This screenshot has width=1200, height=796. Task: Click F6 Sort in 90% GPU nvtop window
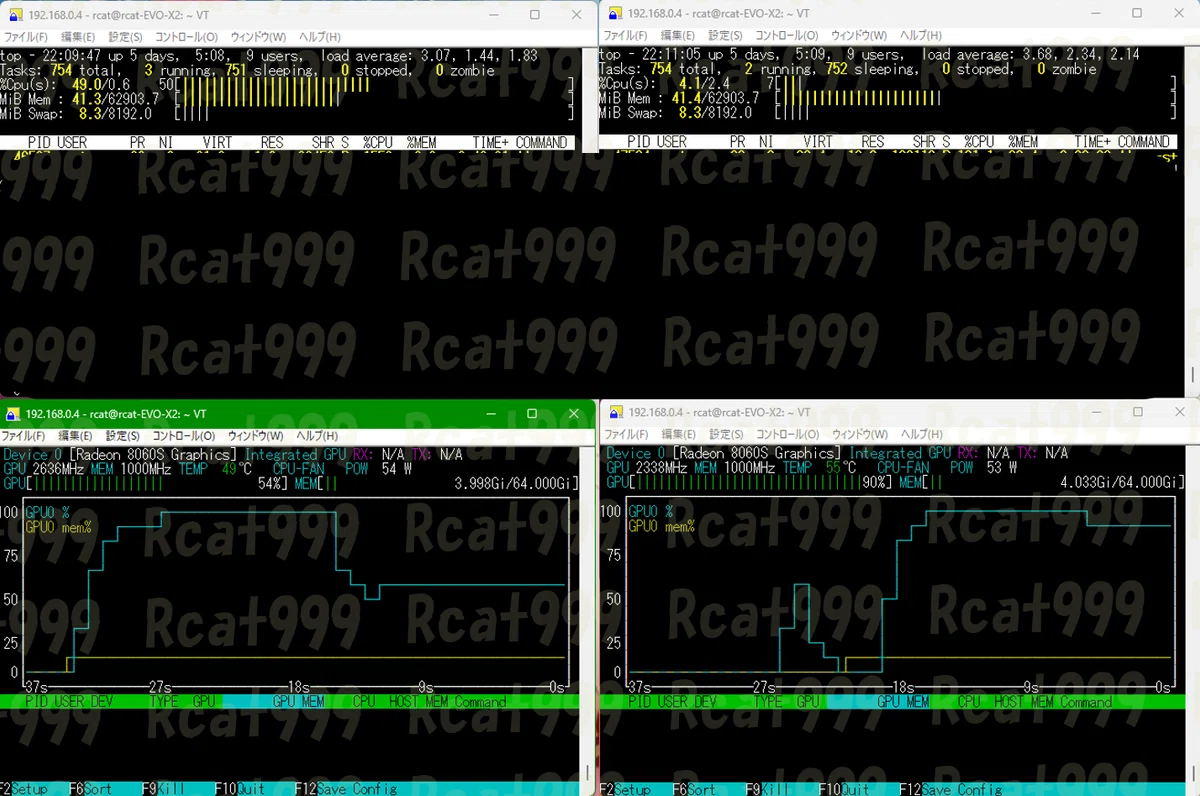[695, 789]
